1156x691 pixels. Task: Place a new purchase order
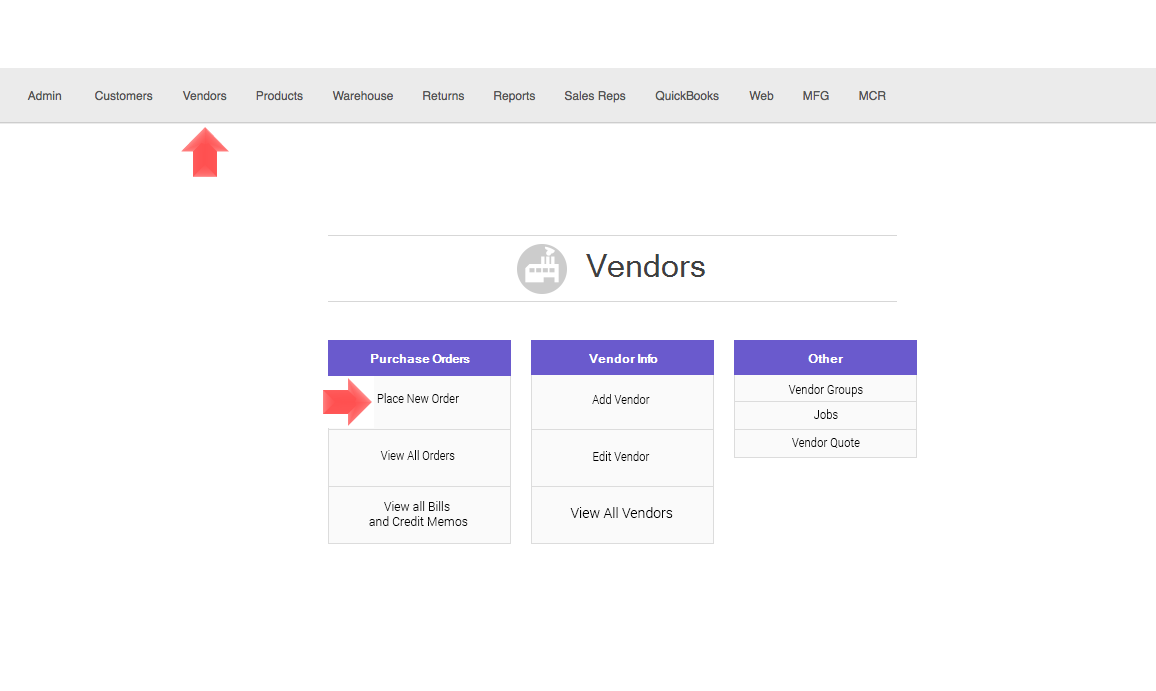(418, 399)
